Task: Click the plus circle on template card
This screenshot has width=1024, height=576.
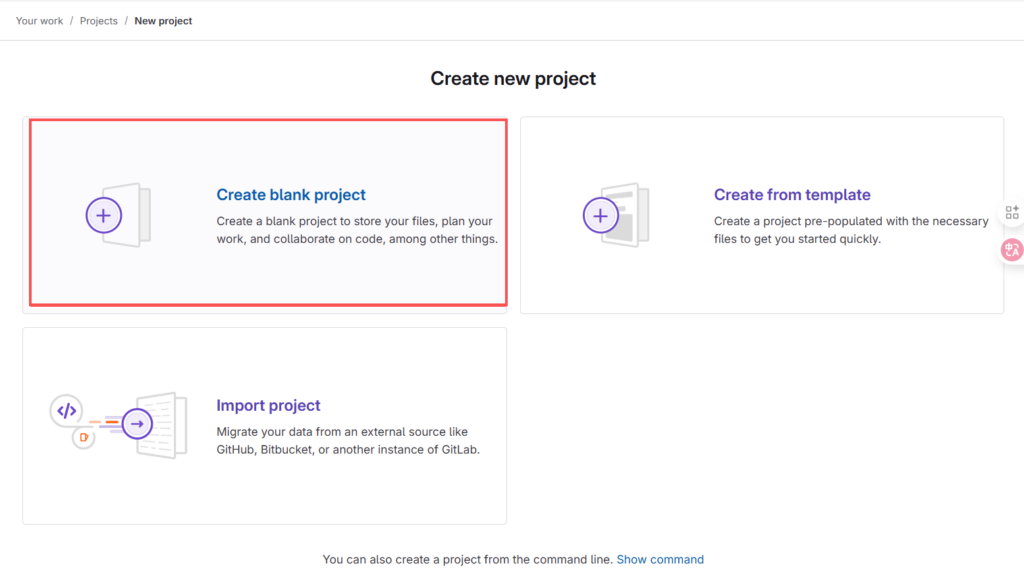Action: click(x=600, y=215)
